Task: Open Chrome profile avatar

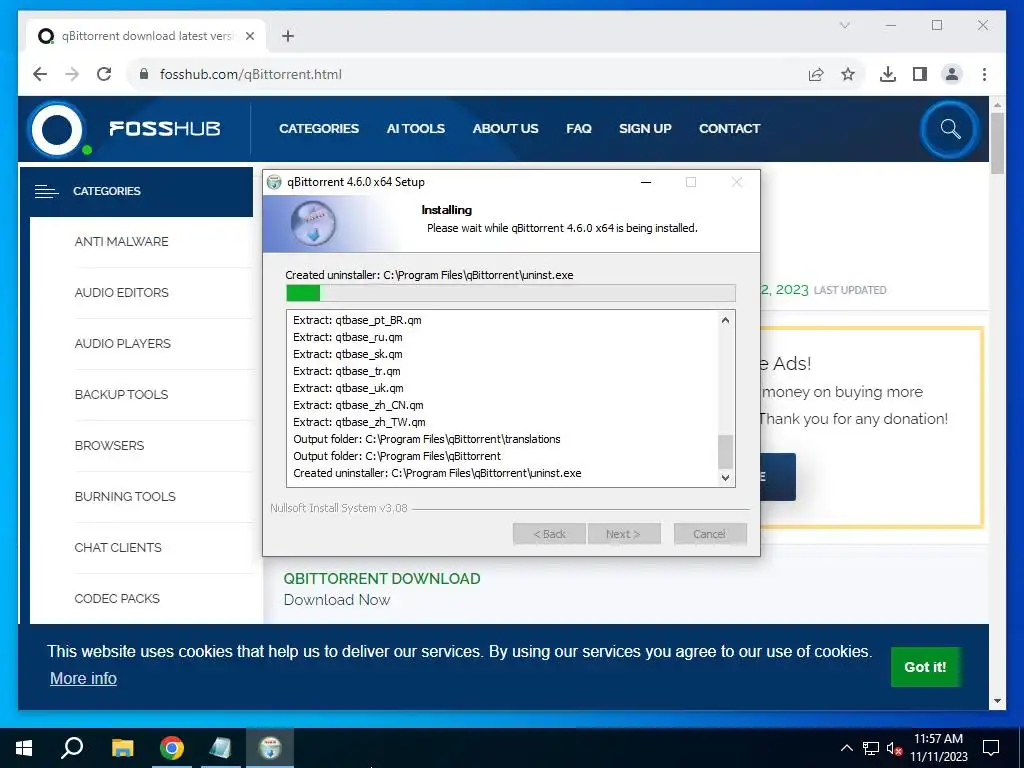Action: 952,74
